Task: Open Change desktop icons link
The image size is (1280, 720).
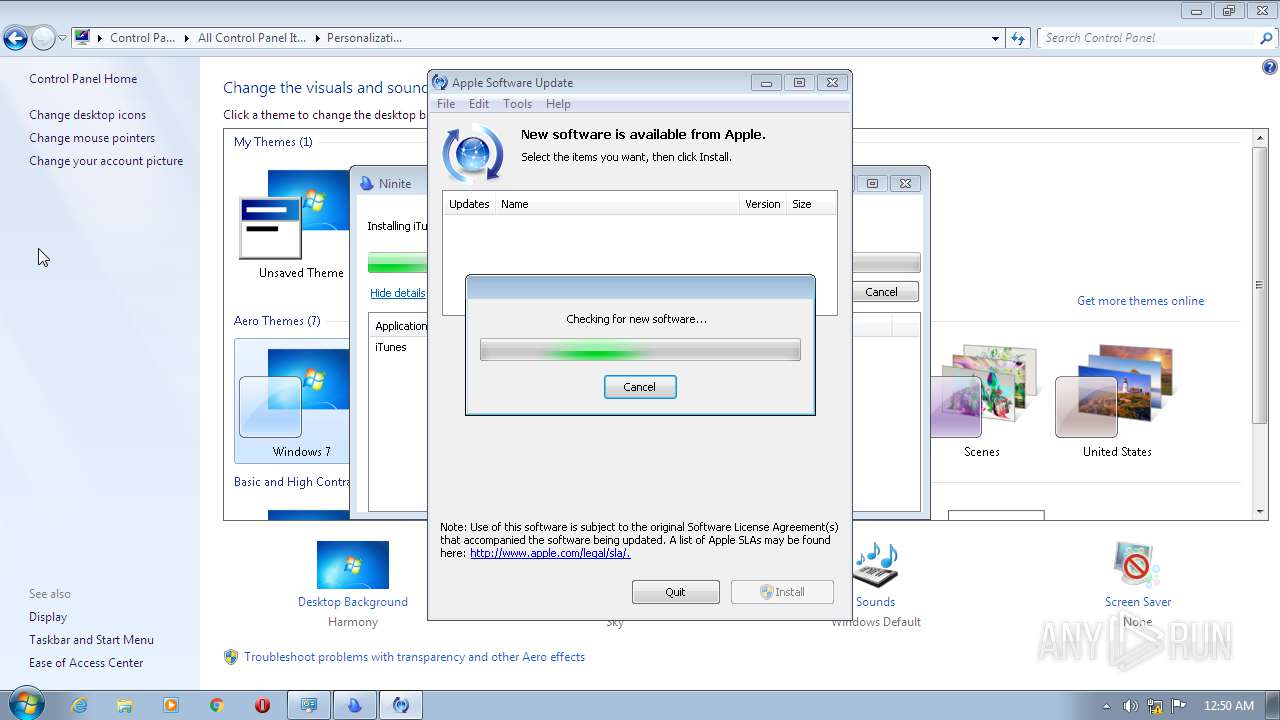Action: pos(87,115)
